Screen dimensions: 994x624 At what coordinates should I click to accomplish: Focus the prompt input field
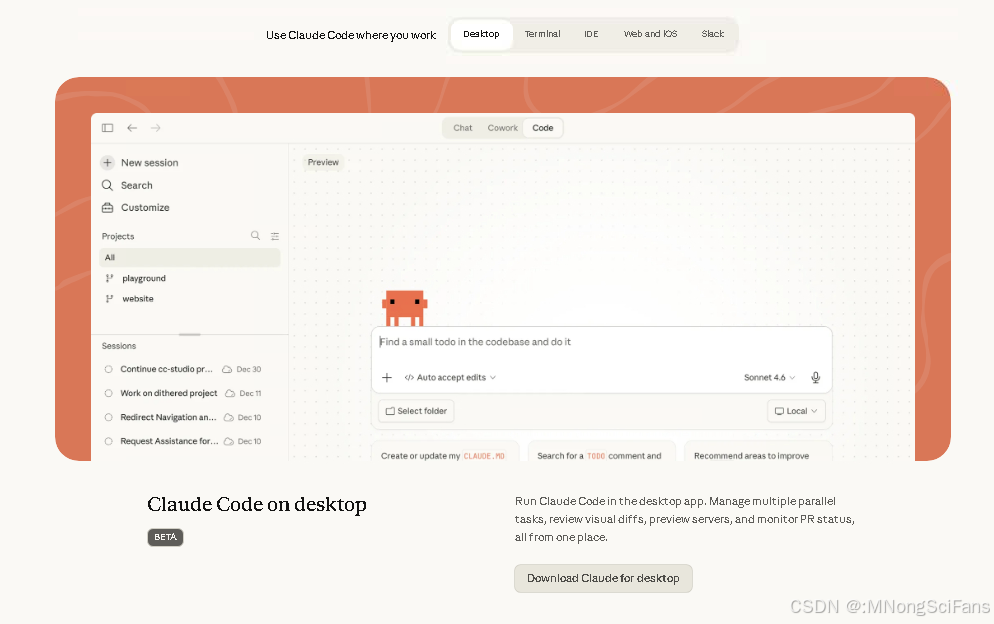pos(601,342)
